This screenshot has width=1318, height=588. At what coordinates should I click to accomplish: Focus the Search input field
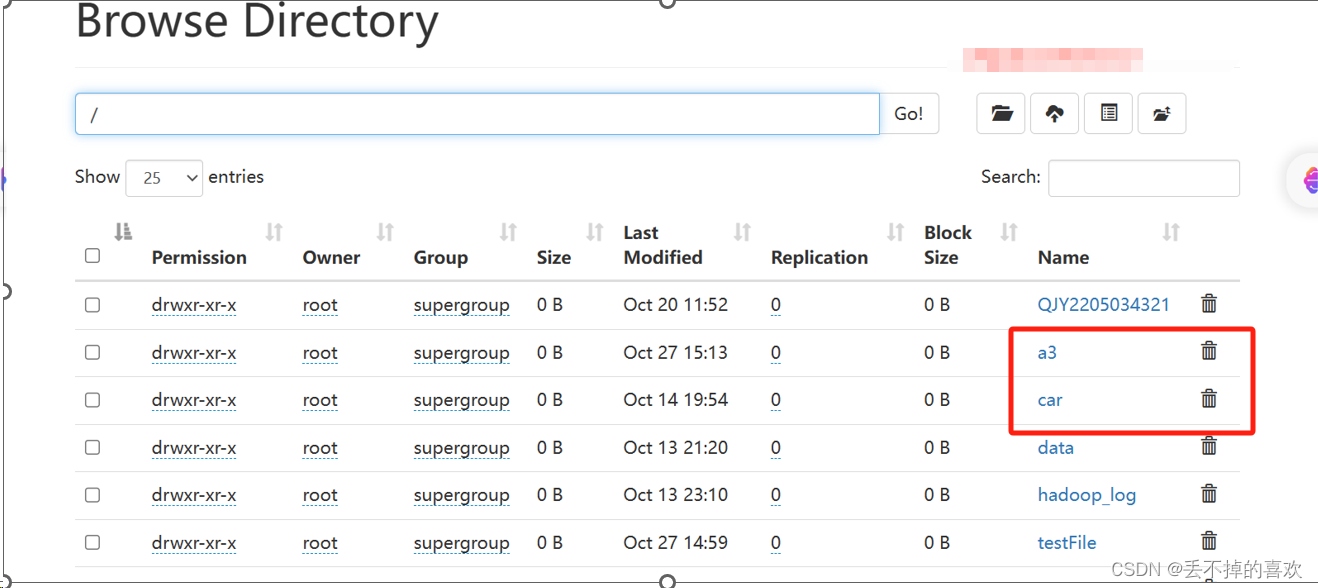click(x=1143, y=178)
